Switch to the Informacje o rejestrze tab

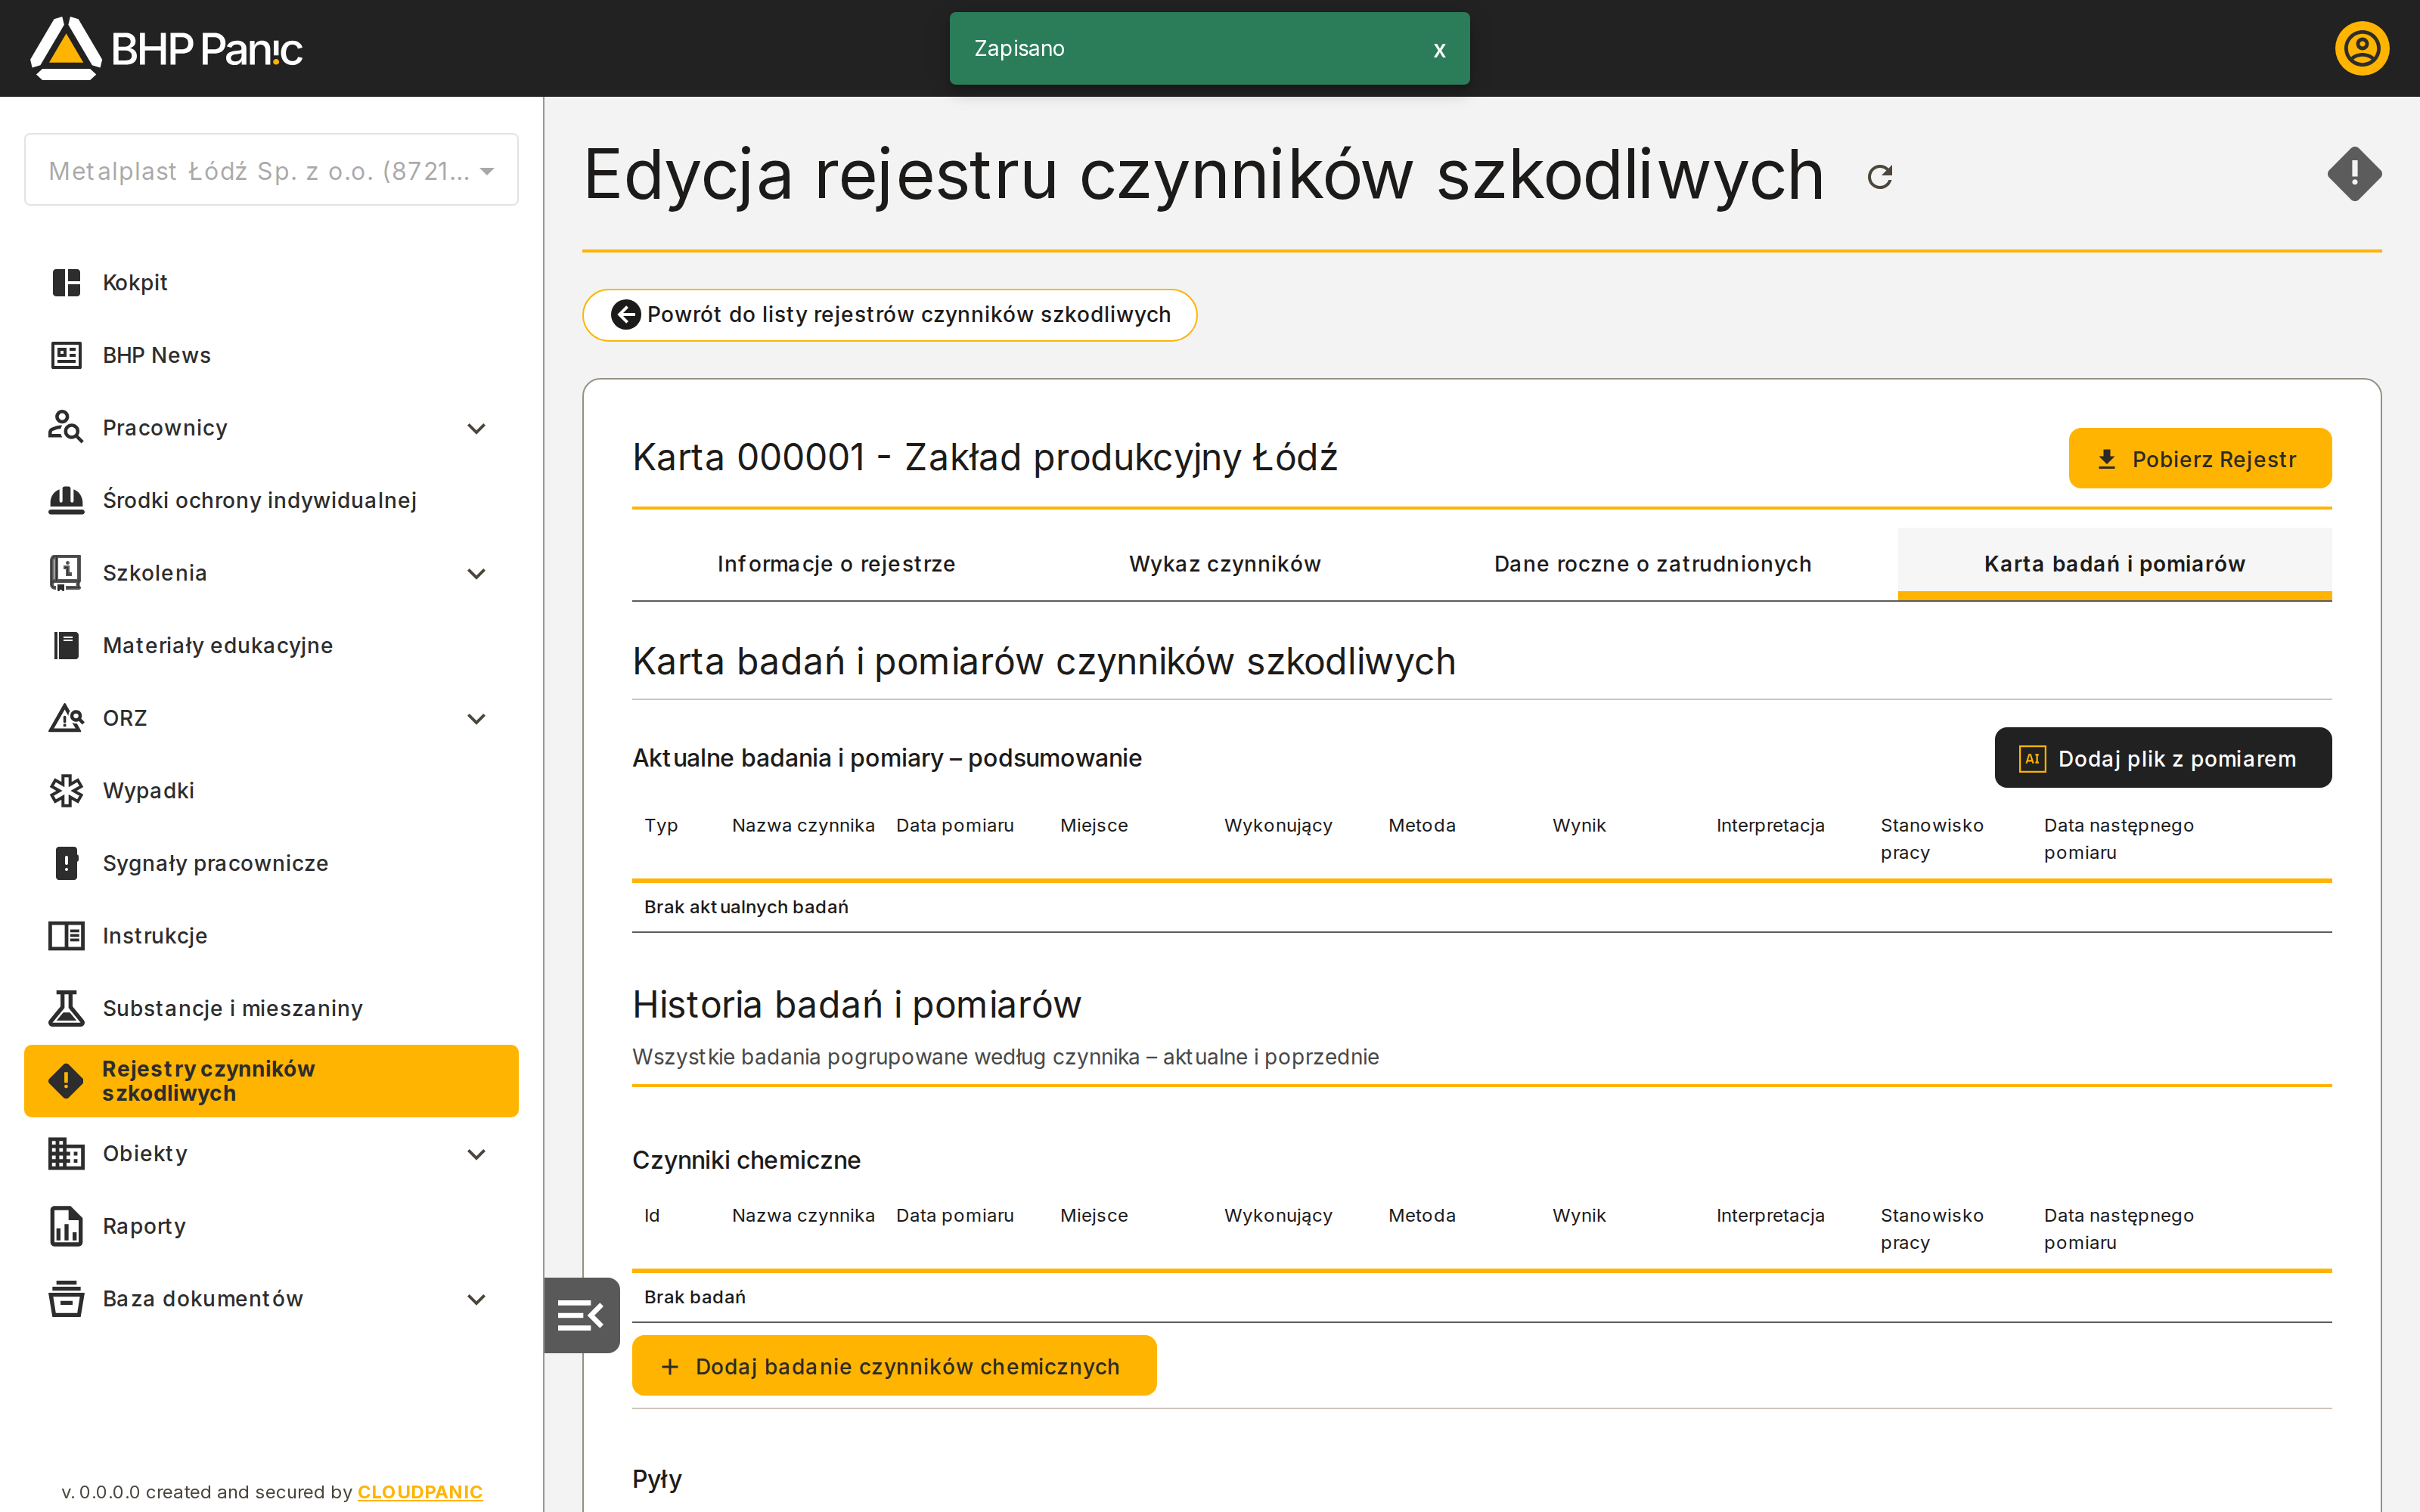pyautogui.click(x=836, y=564)
